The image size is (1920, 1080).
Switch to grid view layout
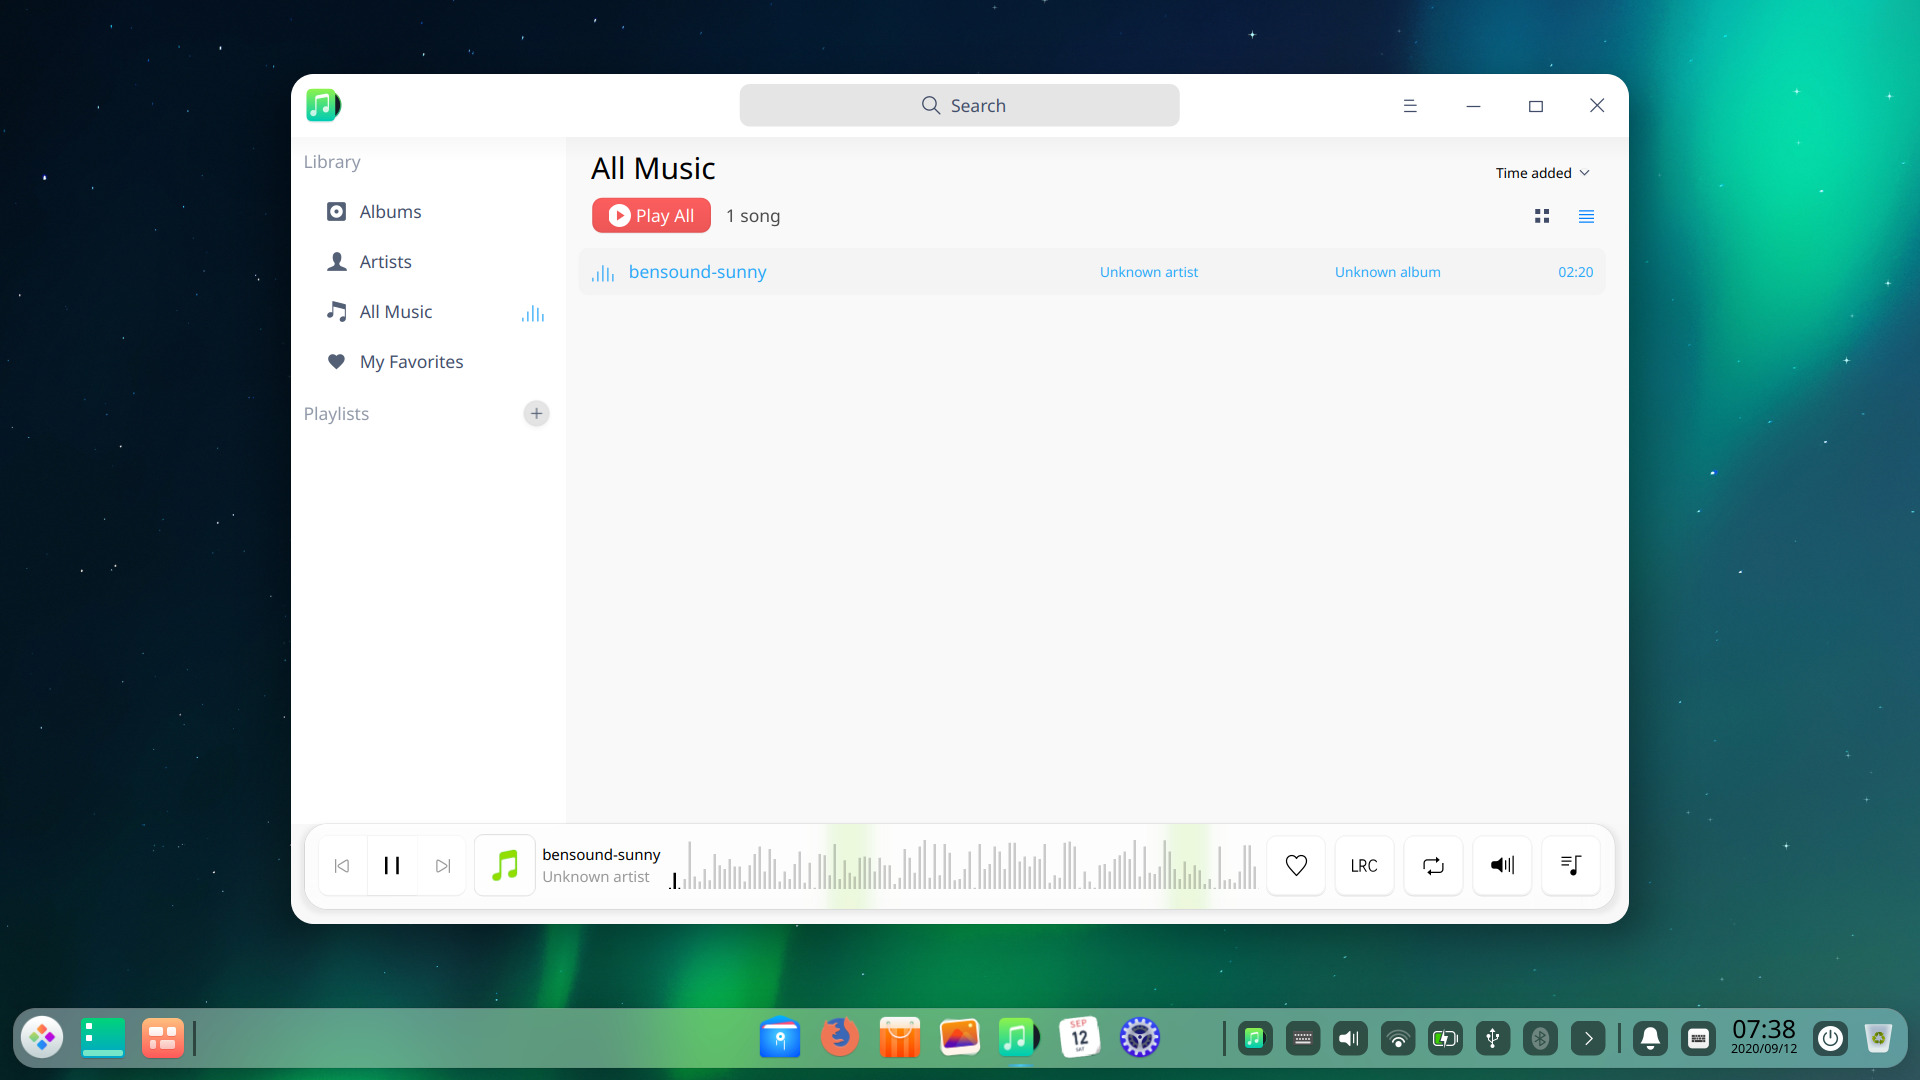(x=1541, y=215)
